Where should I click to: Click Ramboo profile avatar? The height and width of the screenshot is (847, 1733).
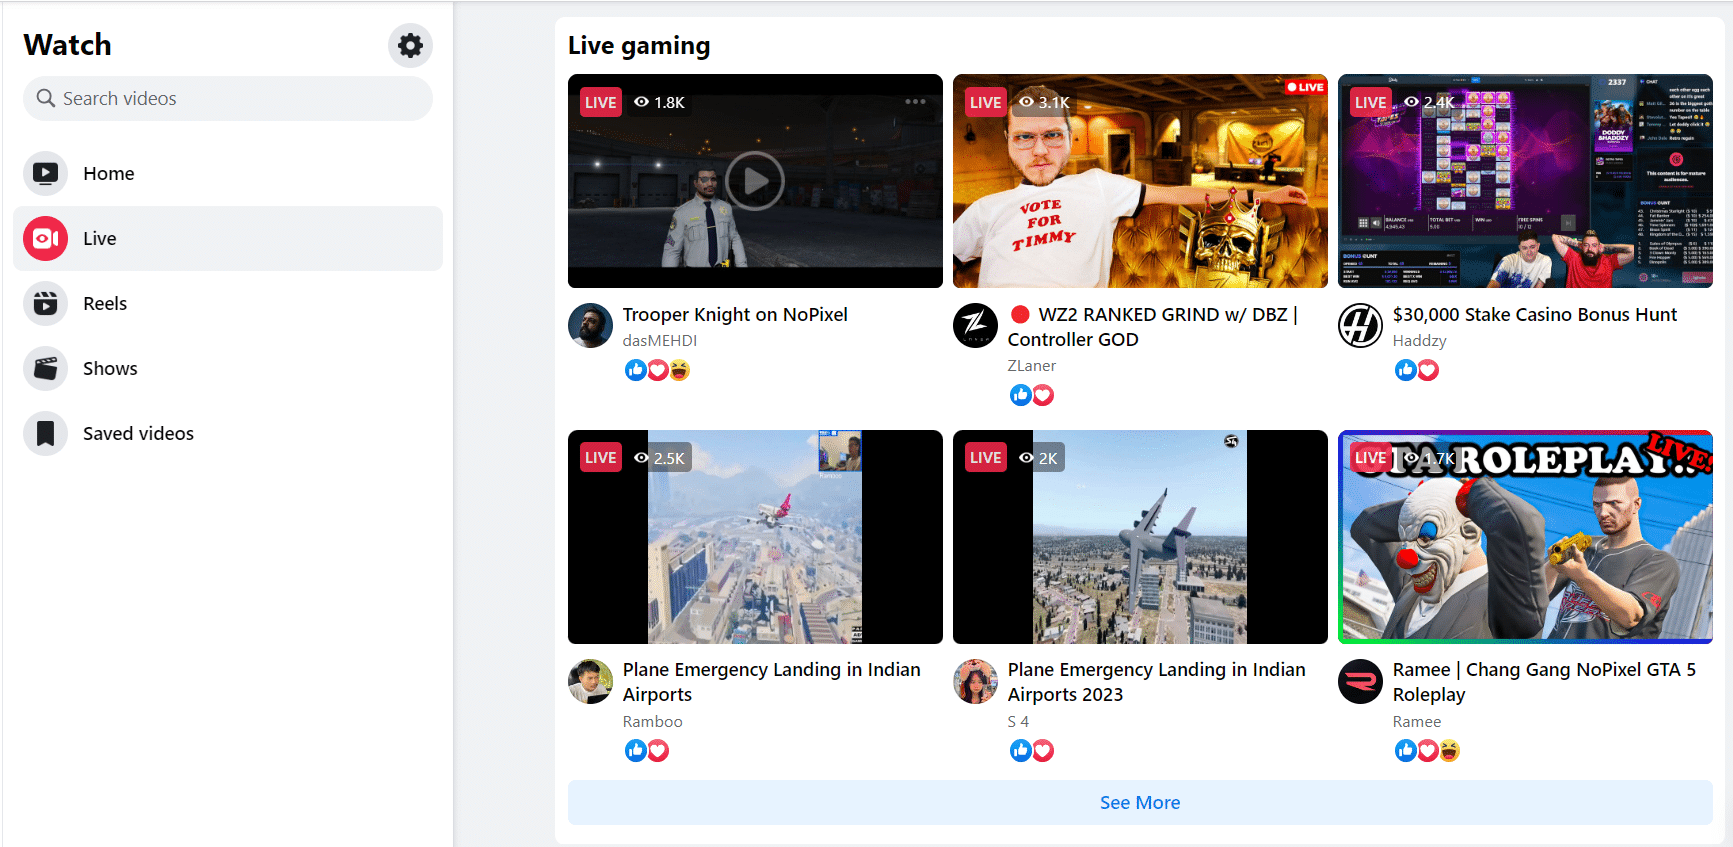click(x=590, y=681)
